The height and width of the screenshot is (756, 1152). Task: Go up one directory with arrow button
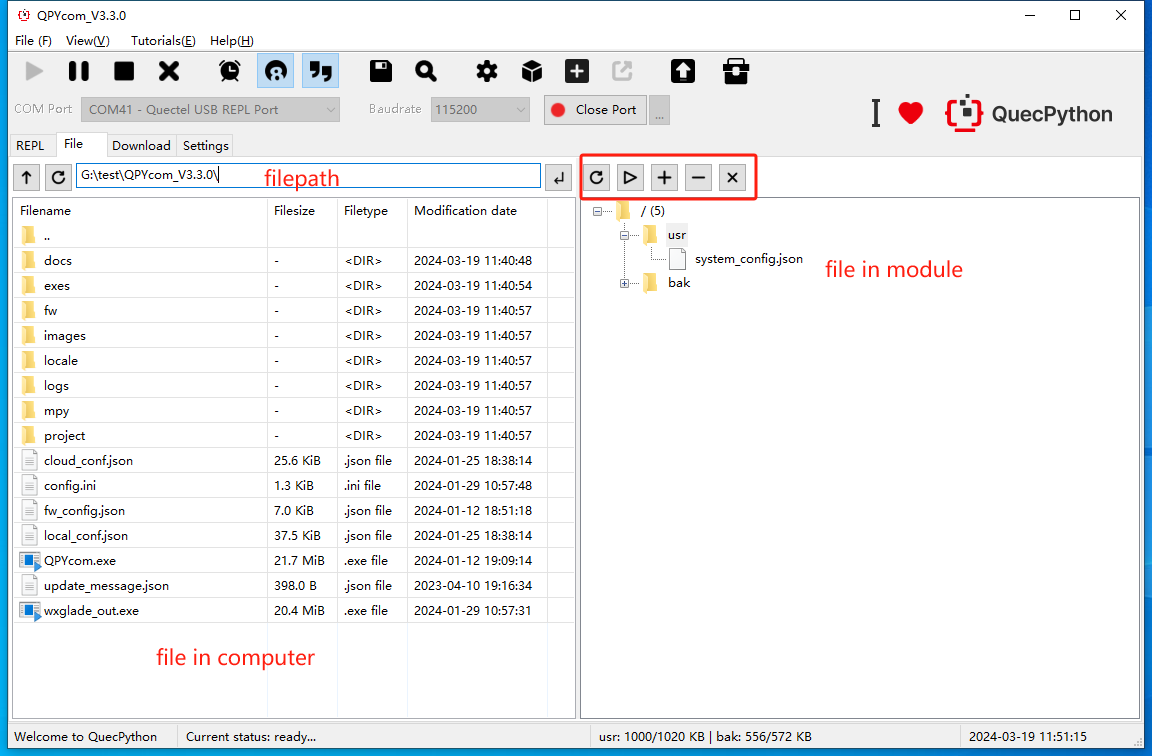pos(27,177)
